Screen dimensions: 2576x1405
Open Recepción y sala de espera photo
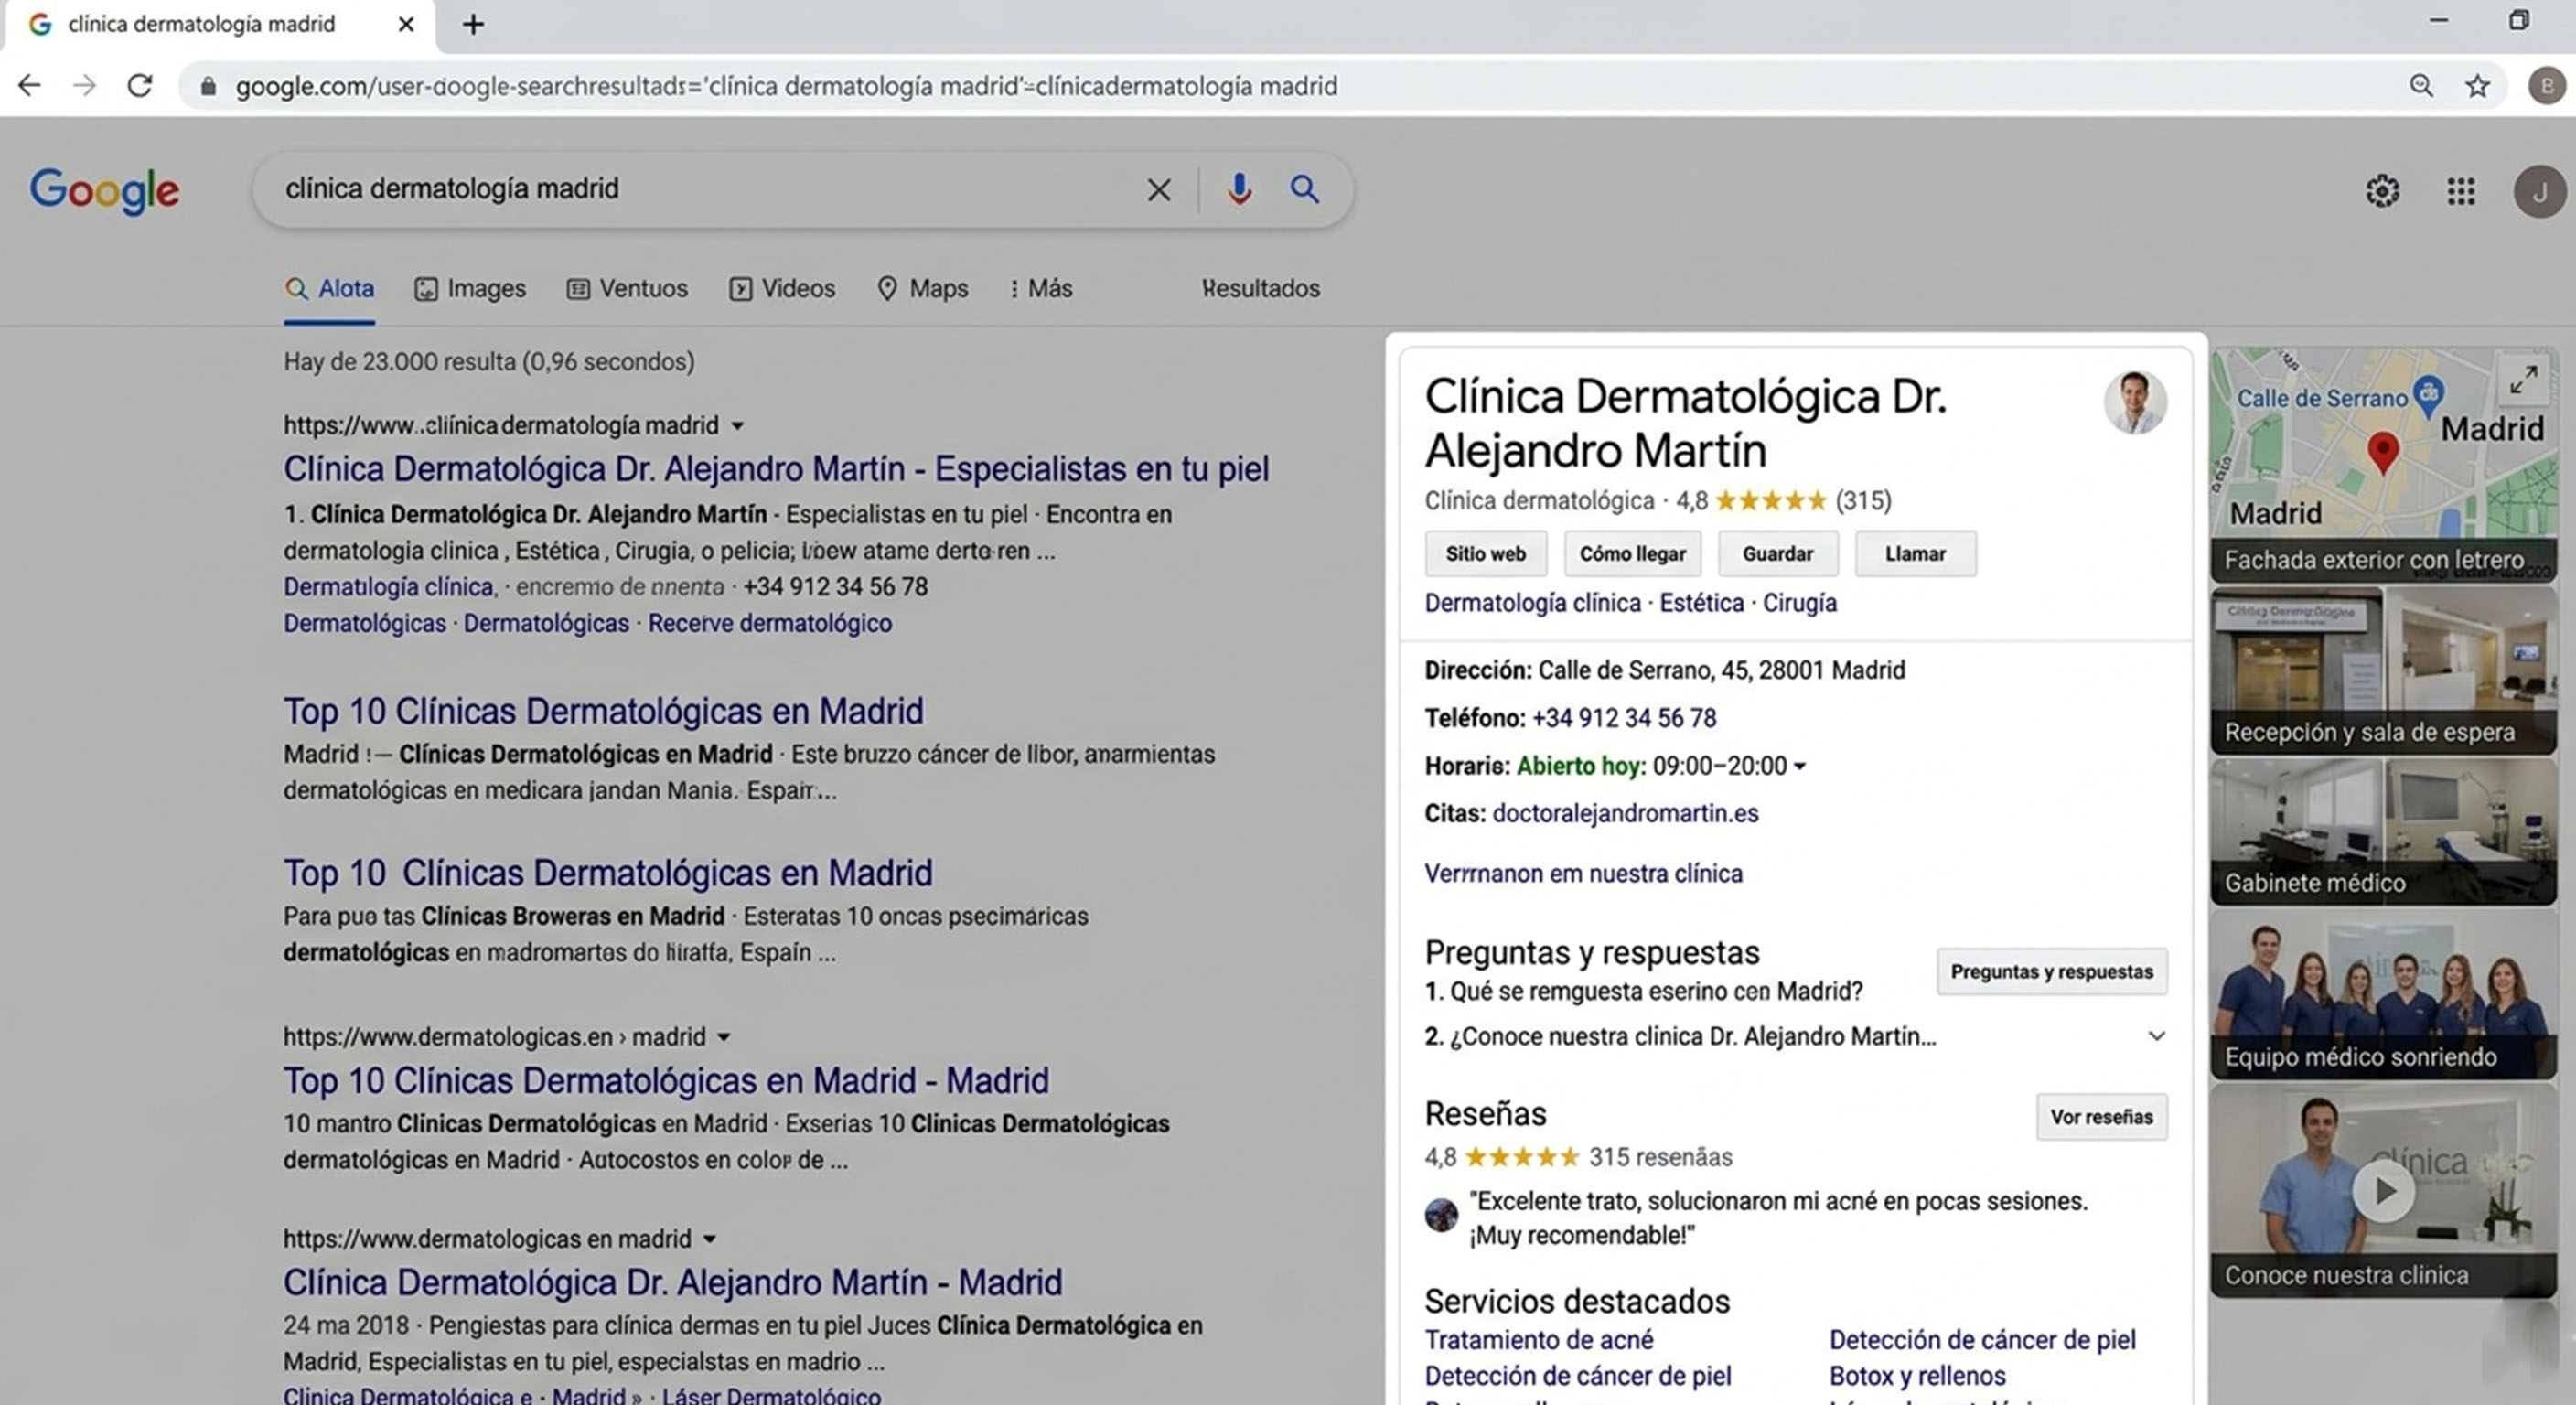[2383, 670]
